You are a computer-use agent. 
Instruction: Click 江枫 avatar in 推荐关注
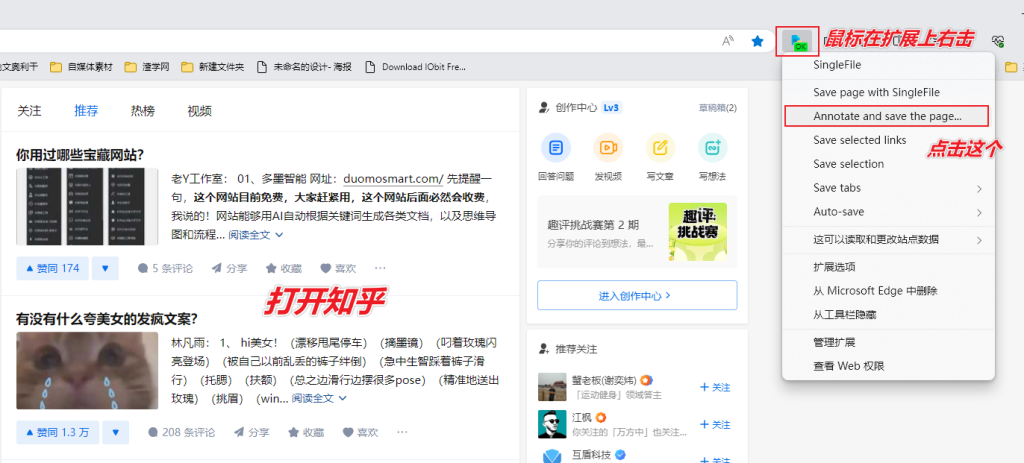point(552,424)
